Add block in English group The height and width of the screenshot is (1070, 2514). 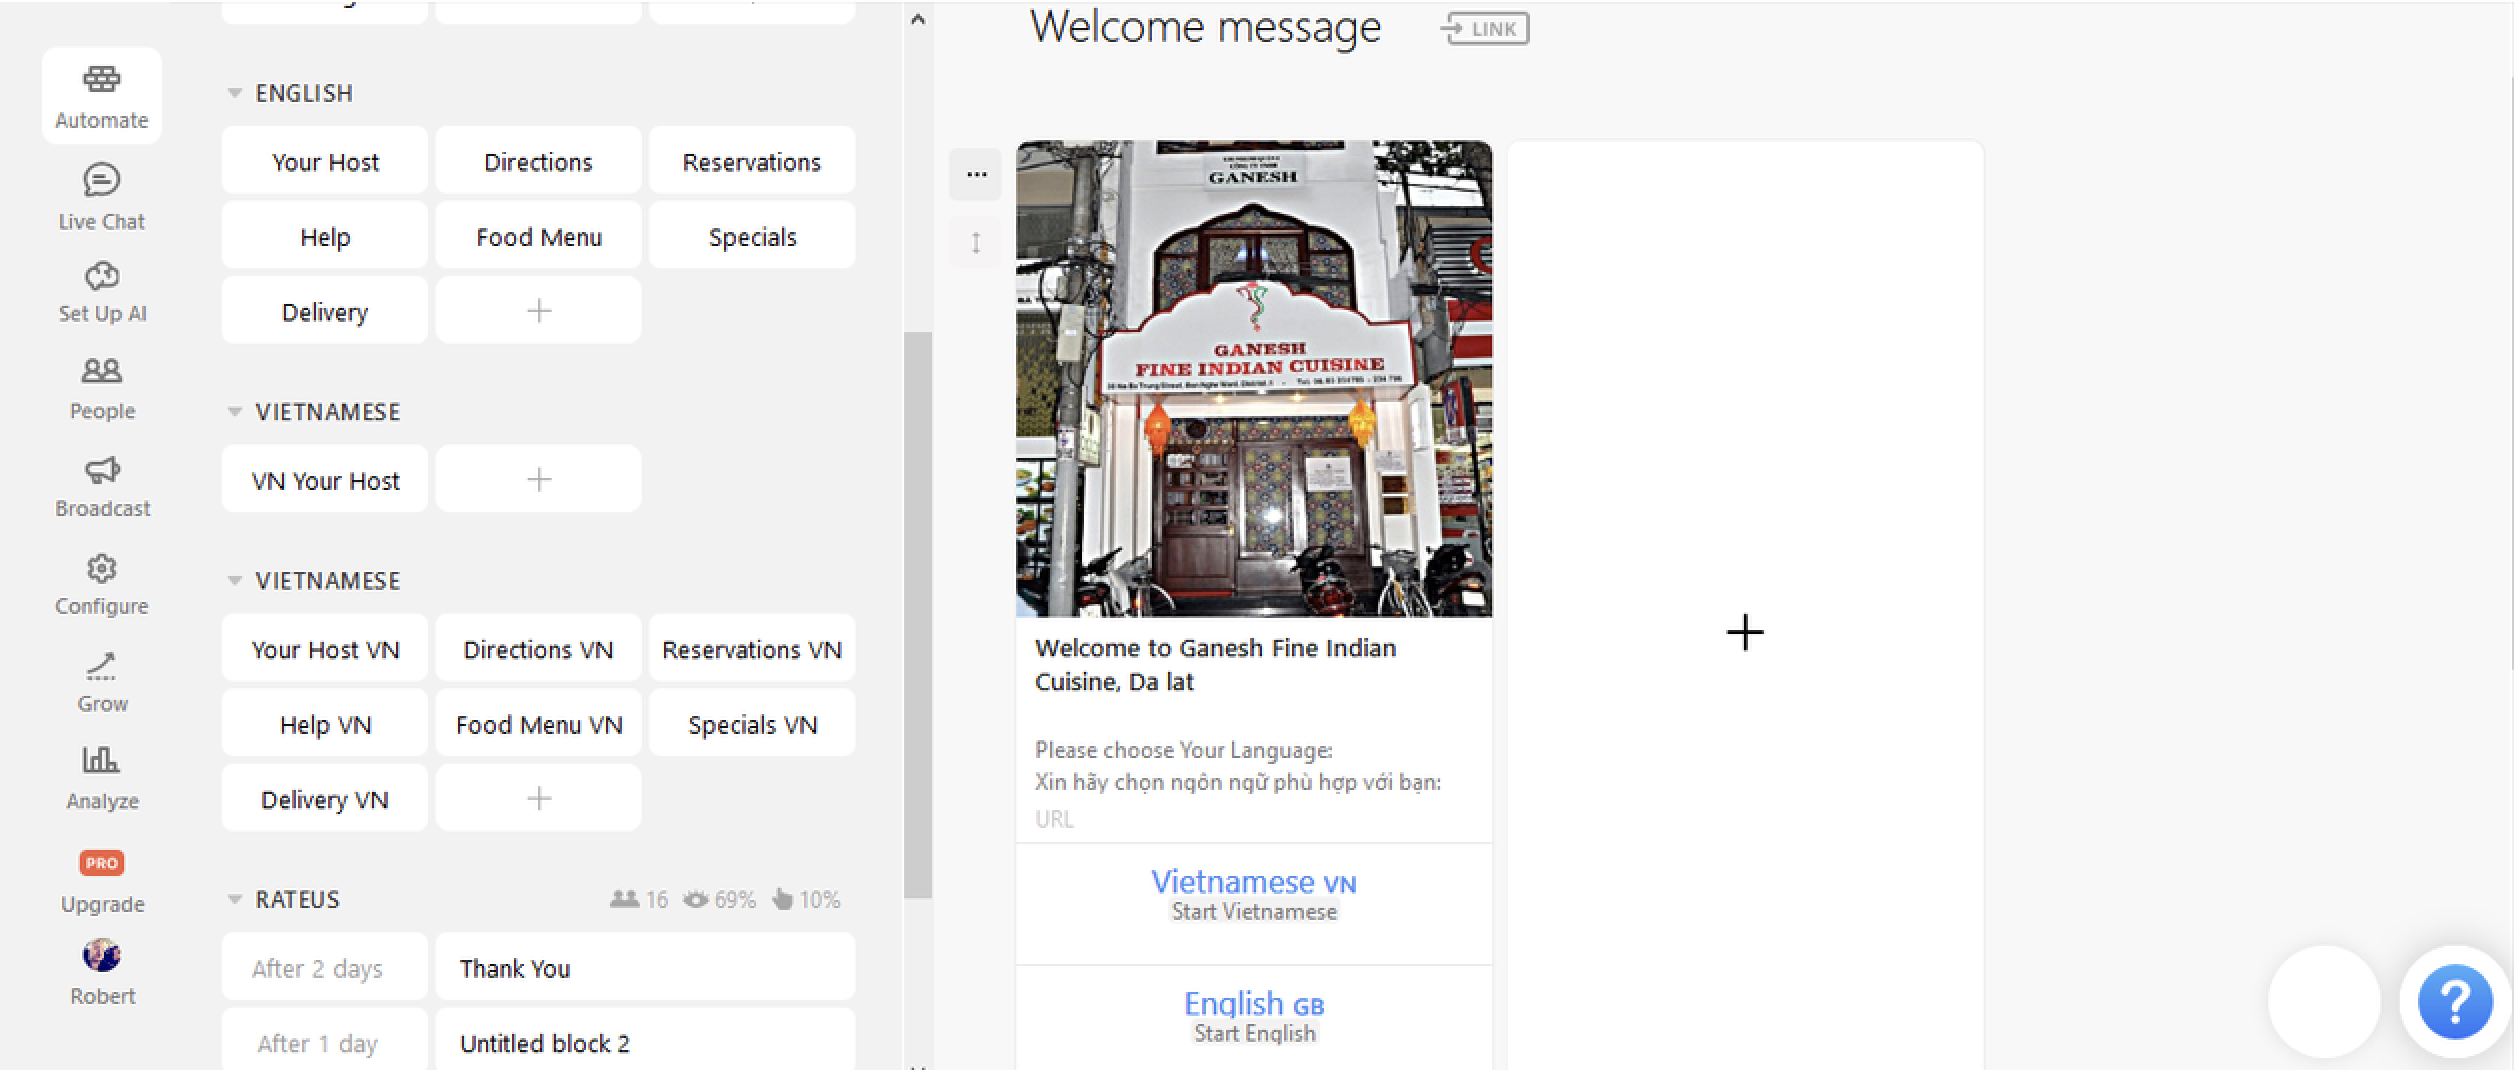(x=538, y=311)
